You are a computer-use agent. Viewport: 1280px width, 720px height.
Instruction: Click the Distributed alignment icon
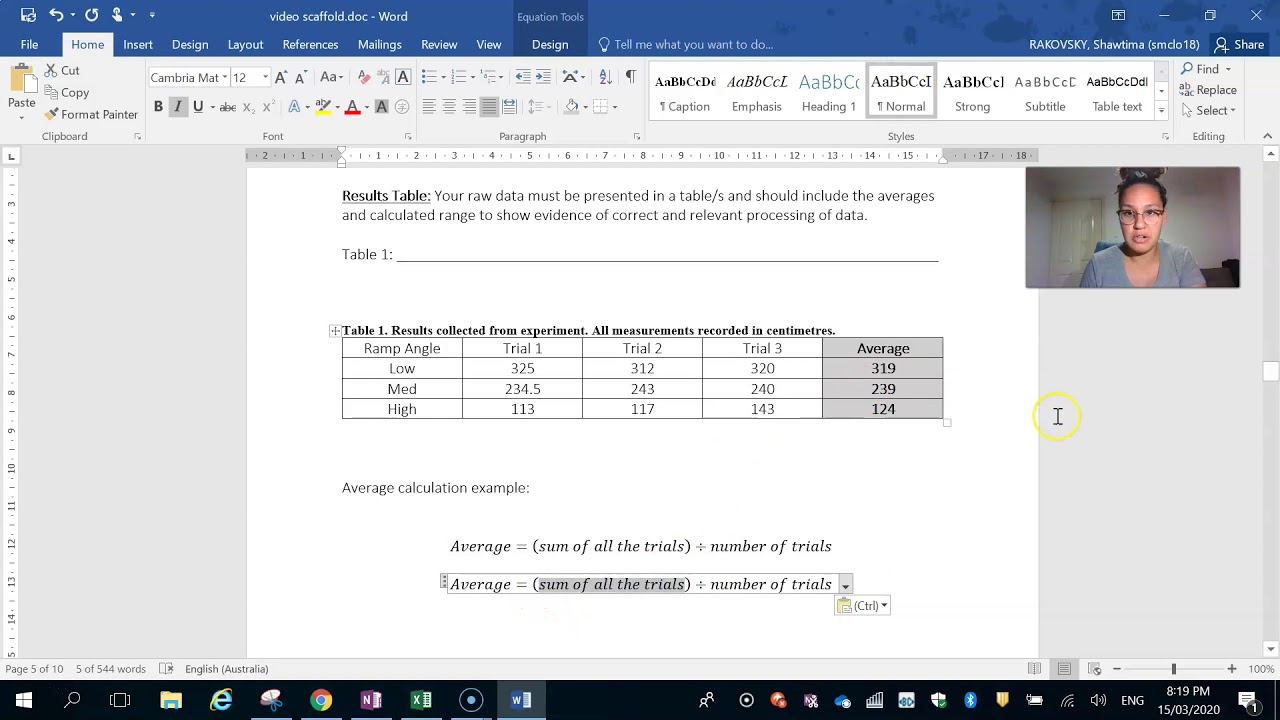[509, 107]
